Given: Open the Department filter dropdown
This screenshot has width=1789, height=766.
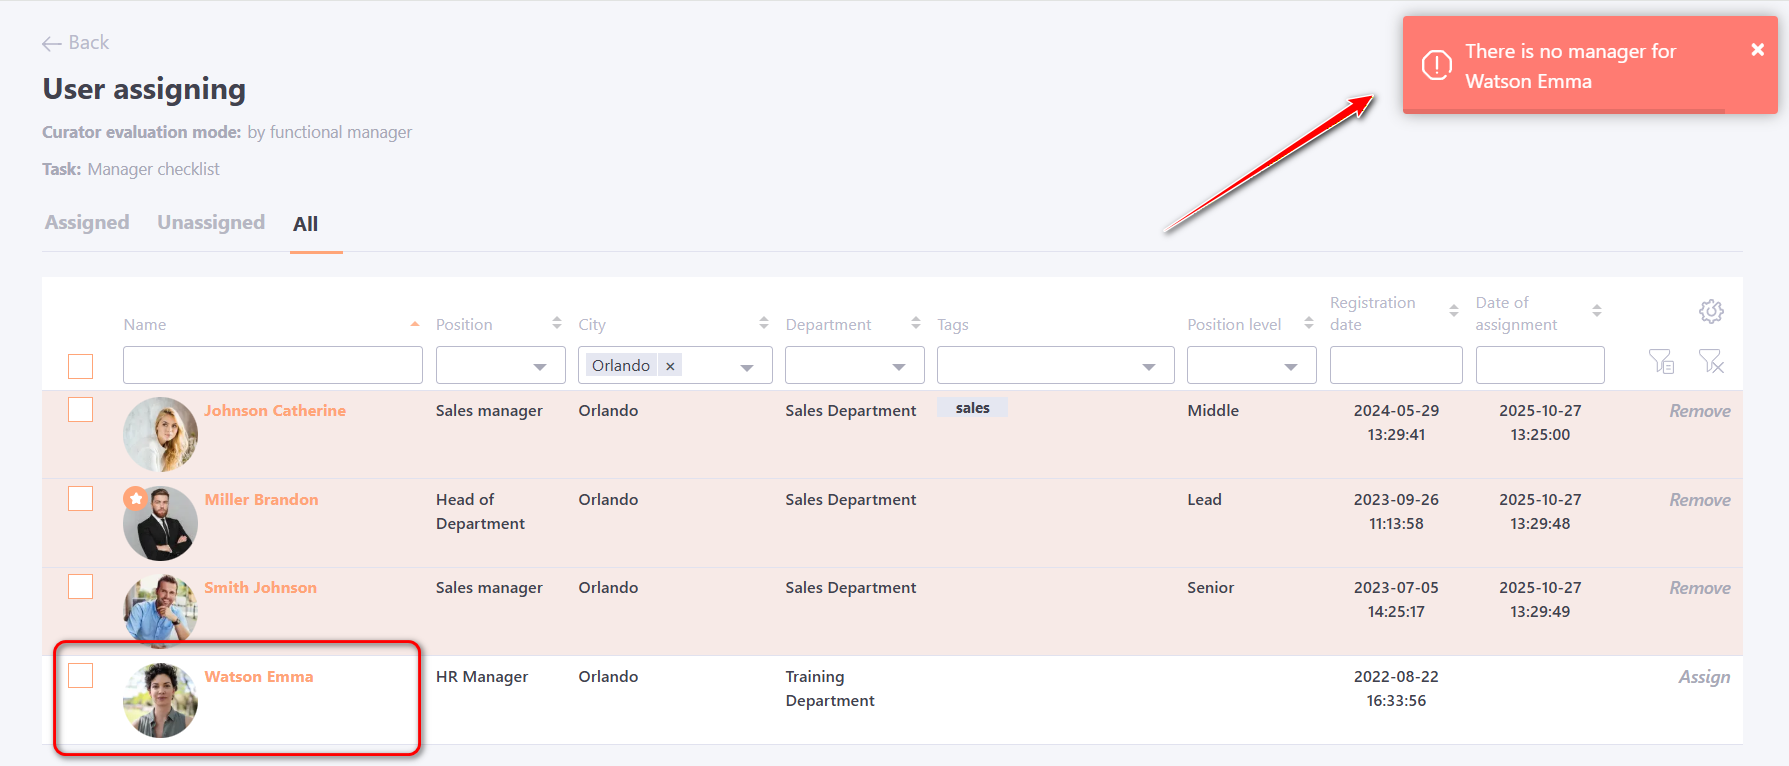Looking at the screenshot, I should click(898, 366).
